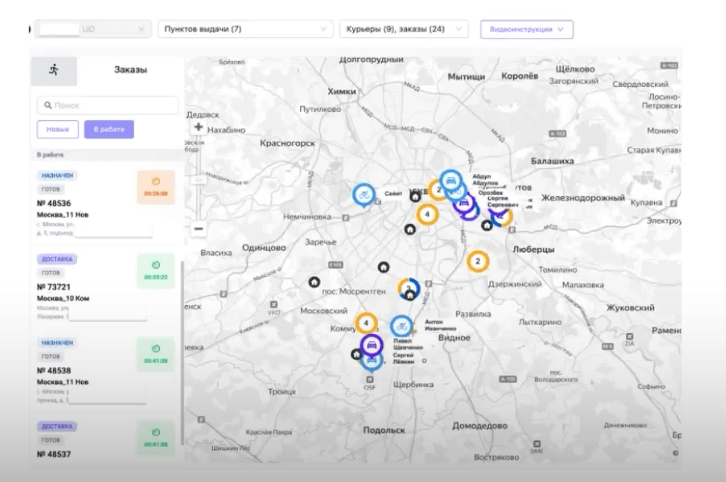The width and height of the screenshot is (726, 482).
Task: Toggle the Новые orders filter
Action: (57, 129)
